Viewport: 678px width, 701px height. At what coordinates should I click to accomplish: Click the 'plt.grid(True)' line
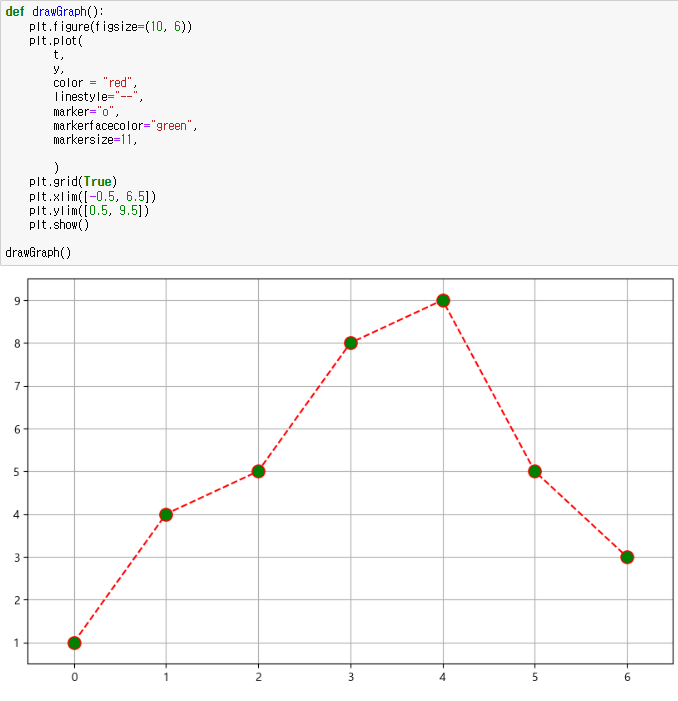(x=73, y=182)
